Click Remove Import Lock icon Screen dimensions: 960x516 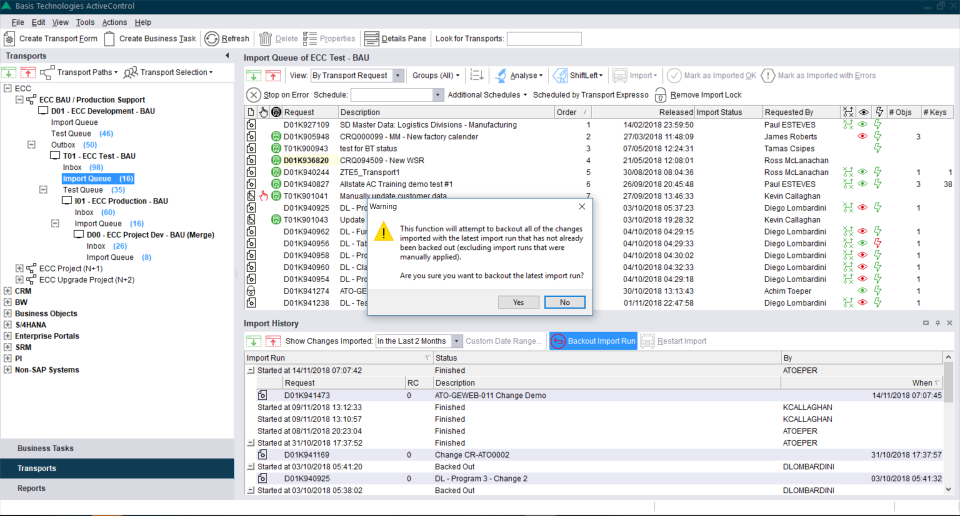(660, 95)
